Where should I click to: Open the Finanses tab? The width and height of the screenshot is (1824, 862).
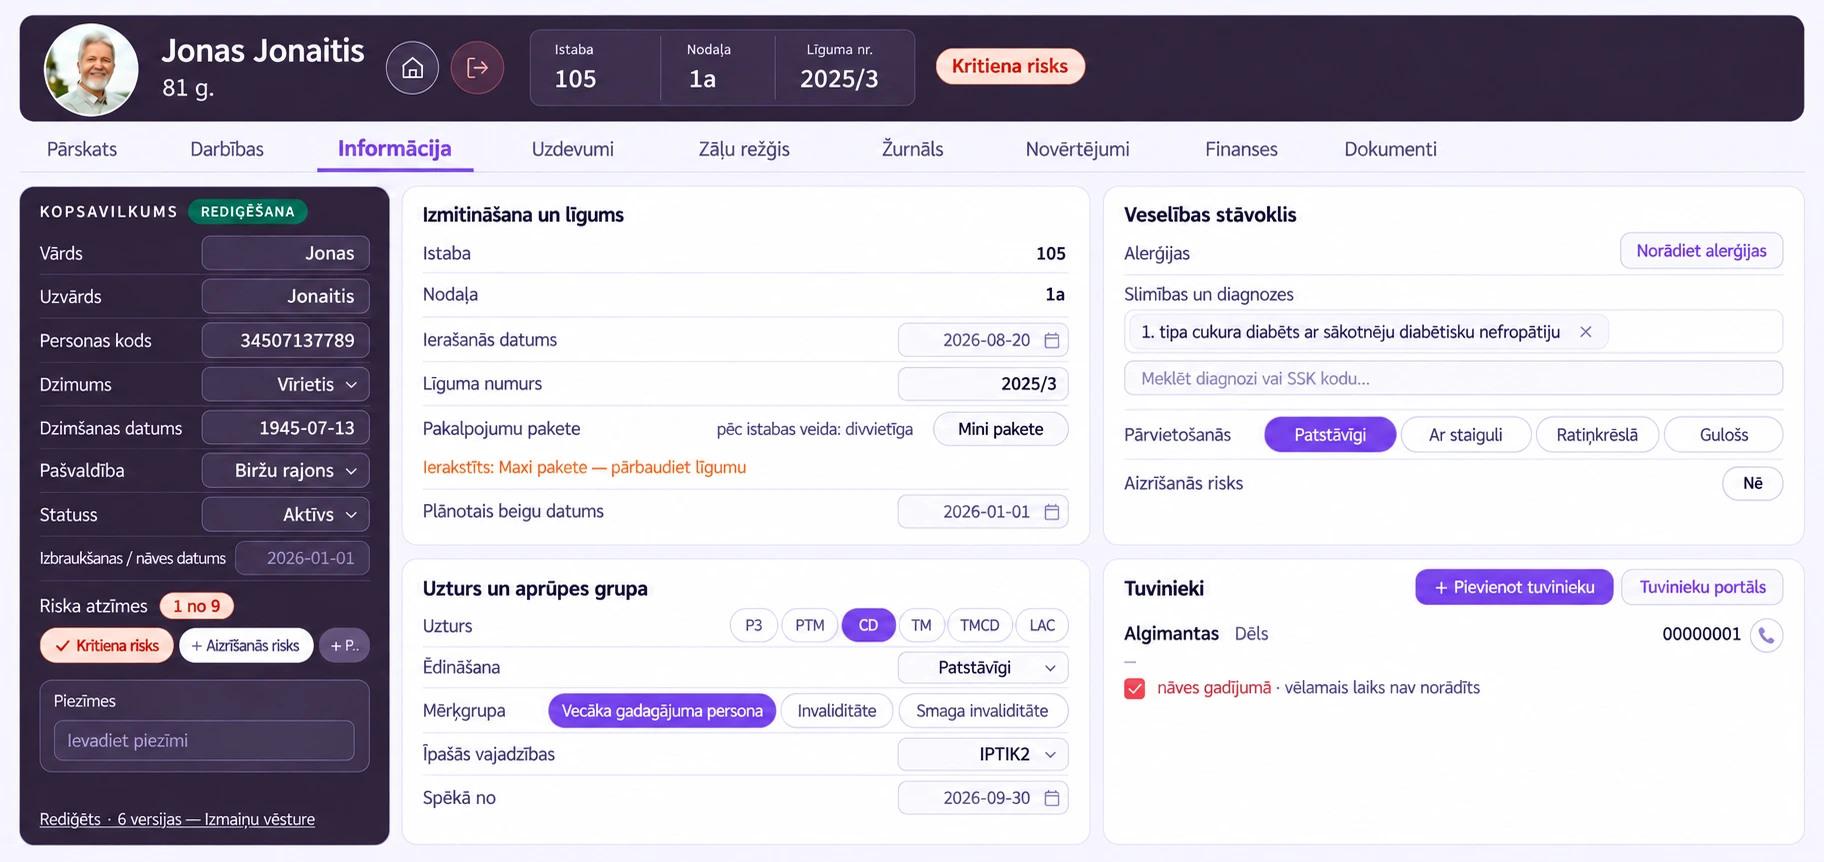1241,149
